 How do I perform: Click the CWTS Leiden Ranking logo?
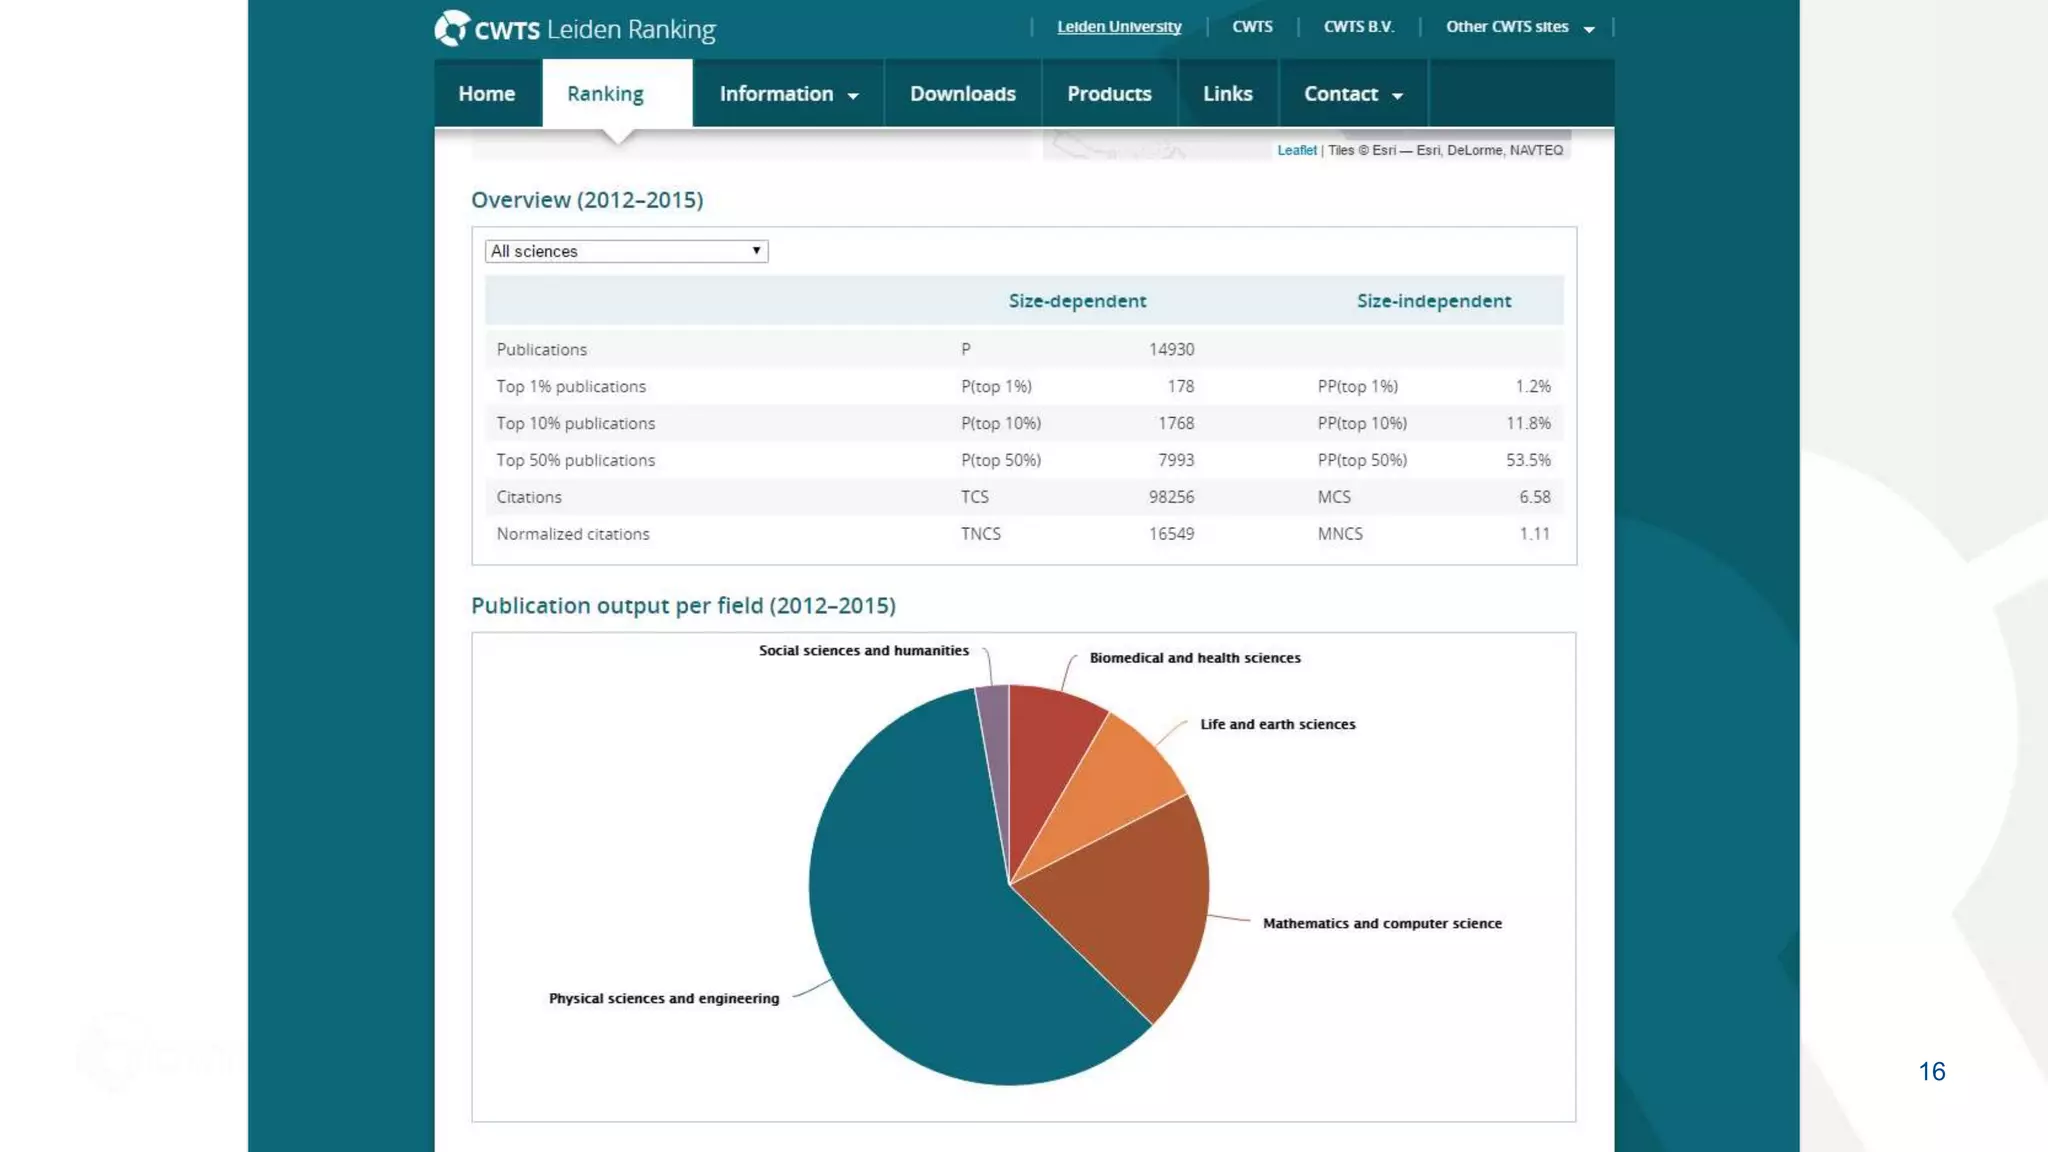[x=575, y=29]
